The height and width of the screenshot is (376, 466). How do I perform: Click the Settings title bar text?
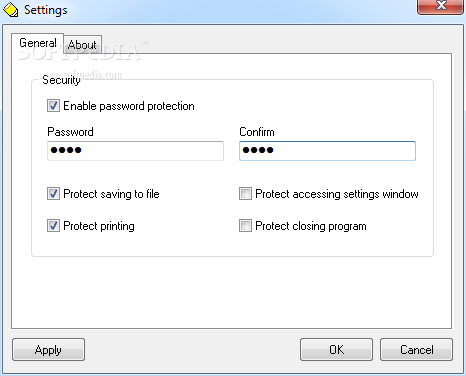[x=46, y=10]
